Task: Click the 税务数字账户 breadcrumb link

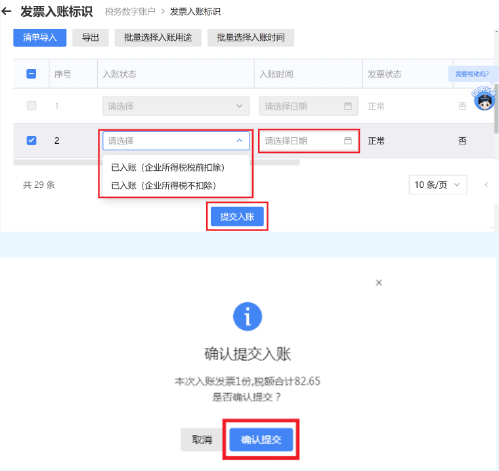Action: [130, 12]
